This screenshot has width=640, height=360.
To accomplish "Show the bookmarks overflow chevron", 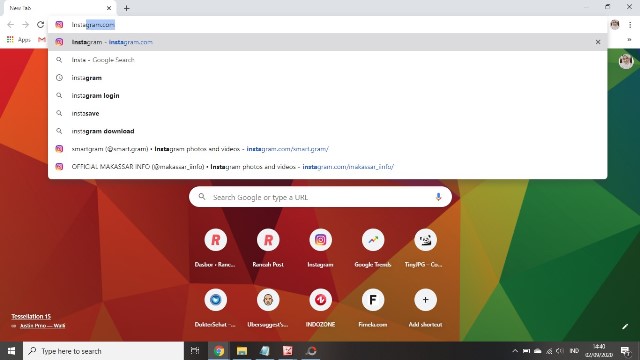I will (629, 40).
